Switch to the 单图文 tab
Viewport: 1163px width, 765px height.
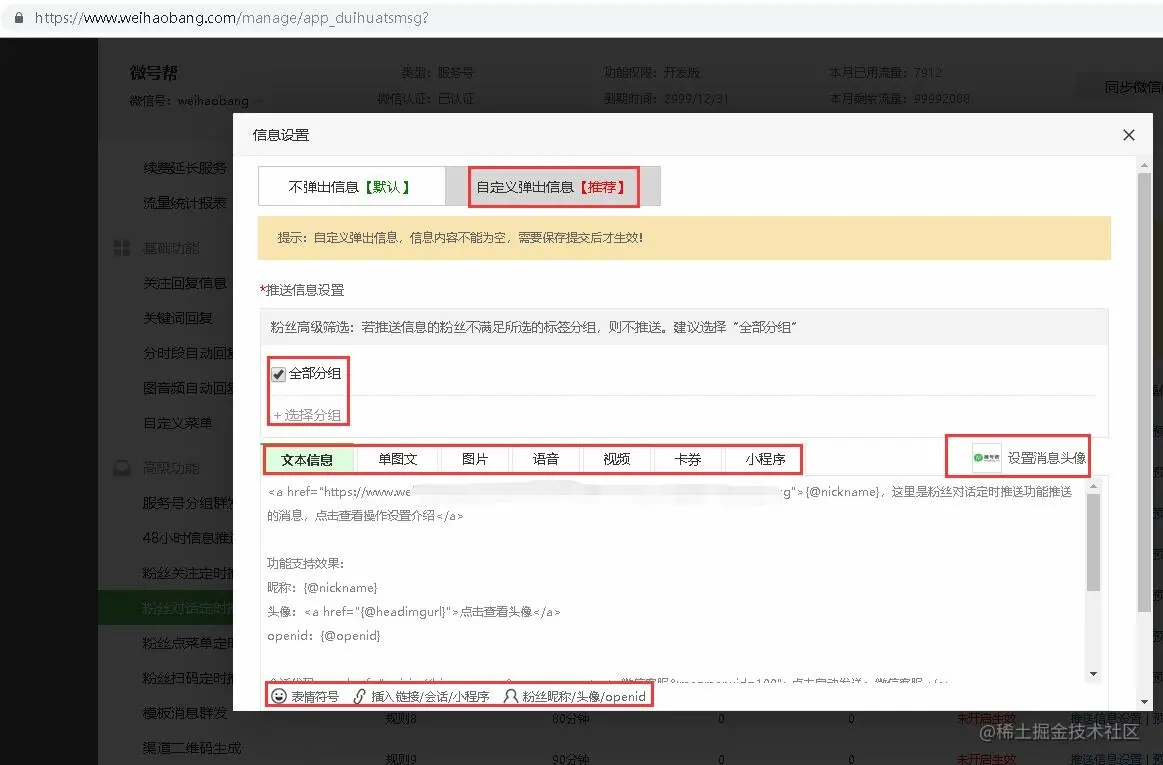397,459
